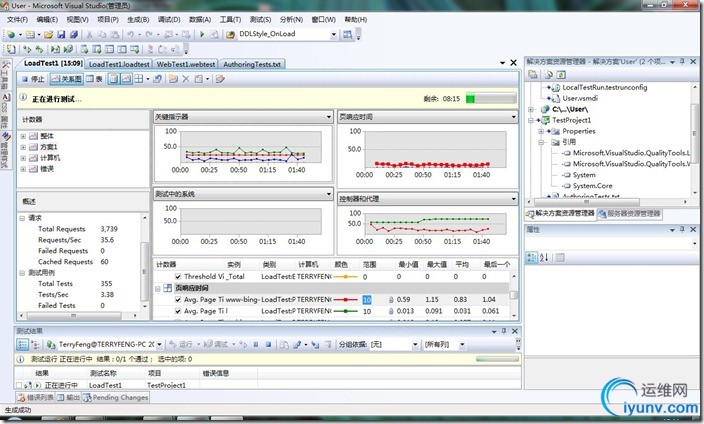704x424 pixels.
Task: Click the alphabetical sort icon in 属性 panel
Action: pyautogui.click(x=544, y=258)
